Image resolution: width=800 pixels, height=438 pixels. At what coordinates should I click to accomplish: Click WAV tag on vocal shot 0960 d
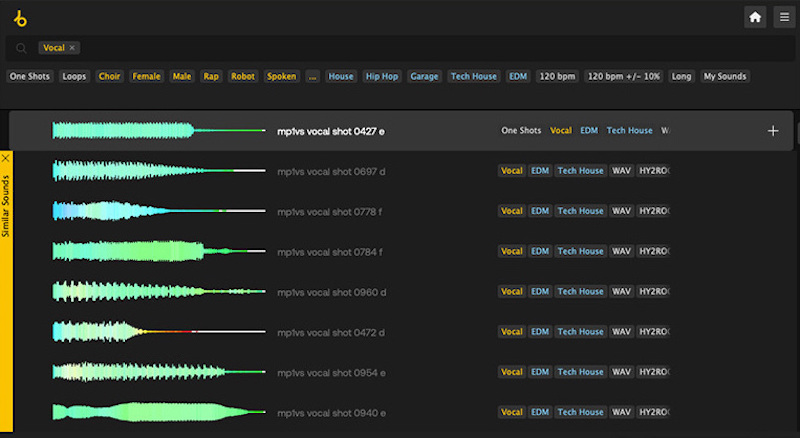tap(621, 291)
